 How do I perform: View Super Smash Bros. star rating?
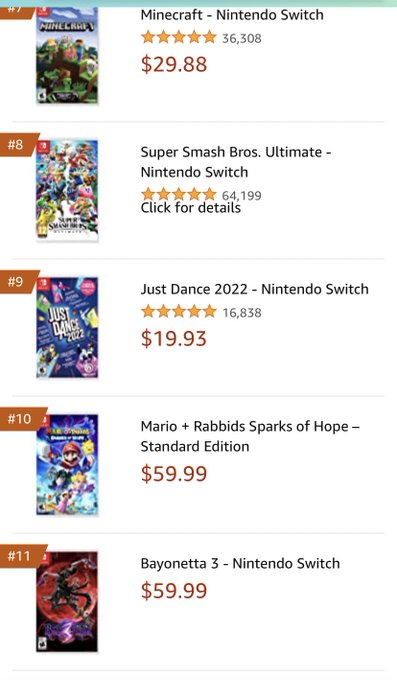(x=179, y=194)
